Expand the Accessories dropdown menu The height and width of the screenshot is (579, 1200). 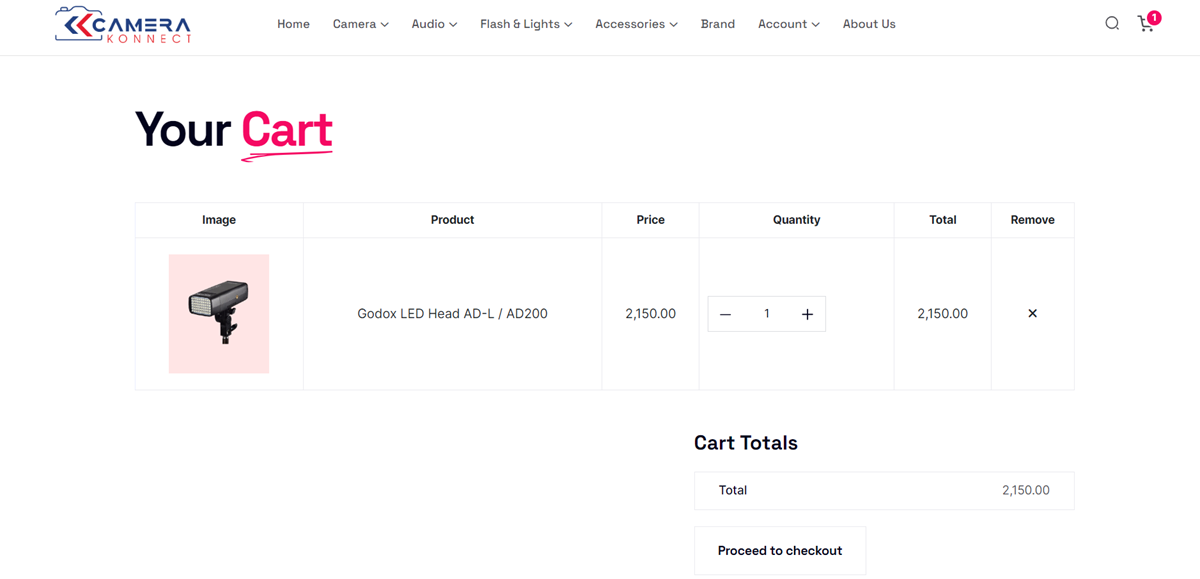(x=636, y=24)
